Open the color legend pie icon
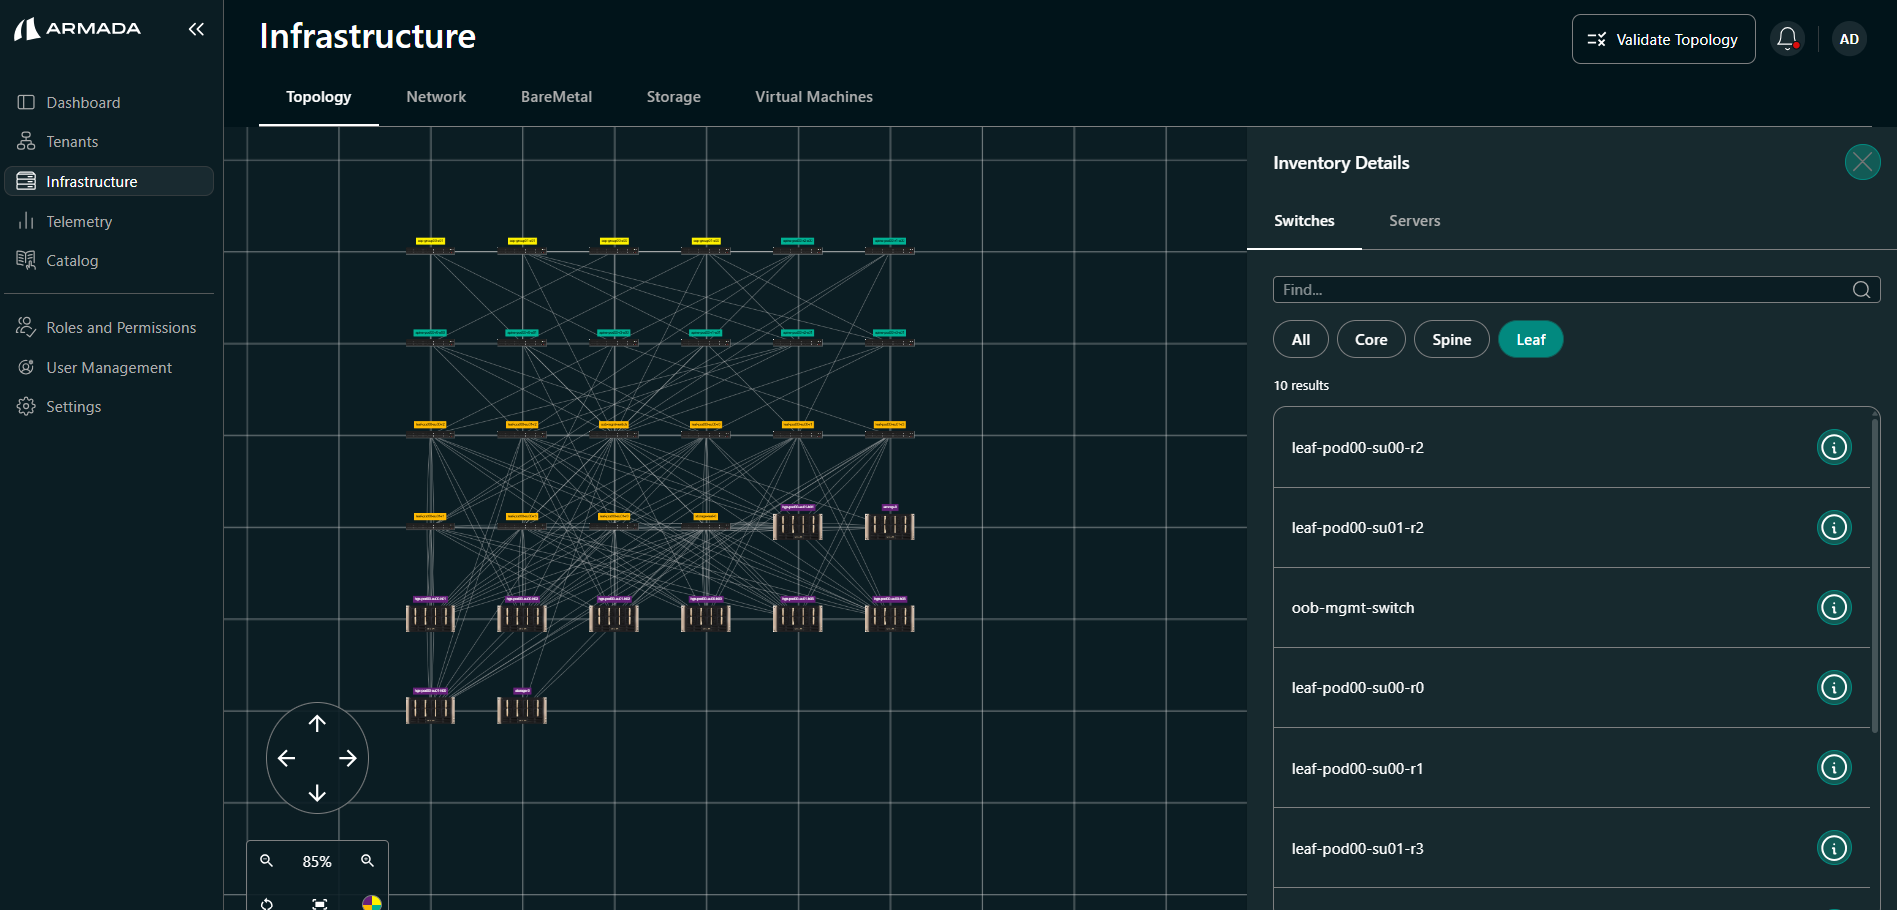The image size is (1897, 910). [x=371, y=903]
